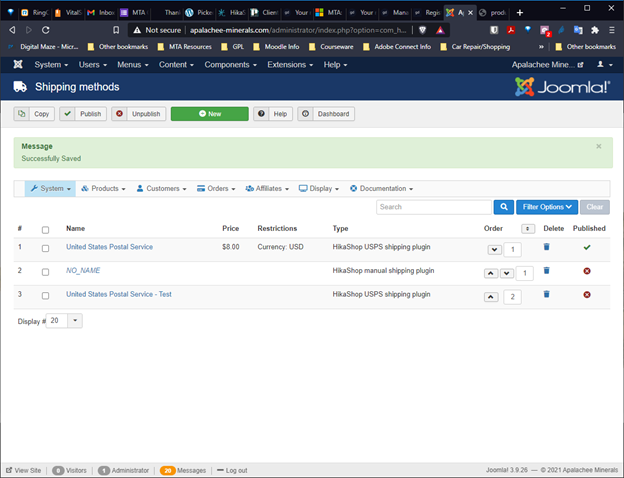Open the Apalachee Mine... site preview link

pos(547,64)
